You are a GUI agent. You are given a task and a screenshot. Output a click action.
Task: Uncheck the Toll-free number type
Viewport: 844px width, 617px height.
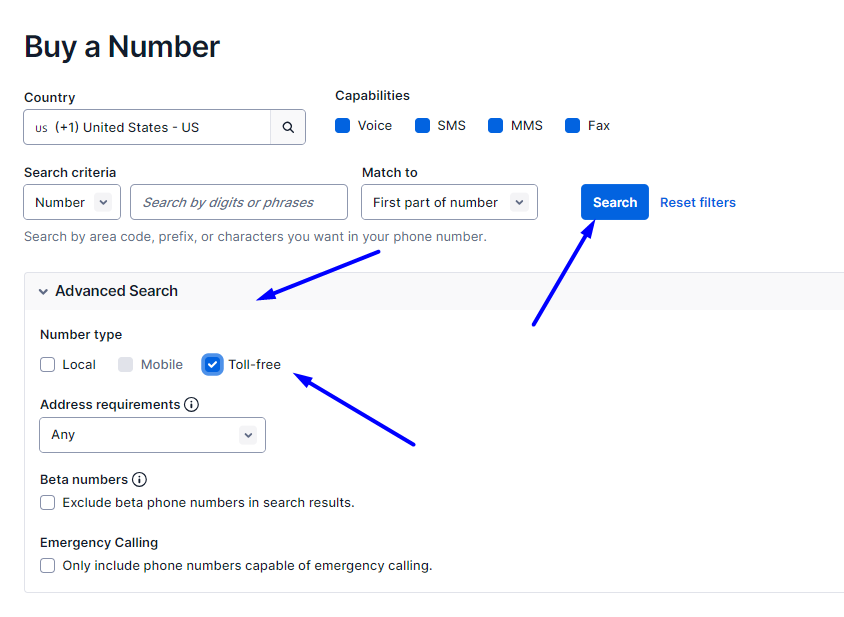[212, 365]
